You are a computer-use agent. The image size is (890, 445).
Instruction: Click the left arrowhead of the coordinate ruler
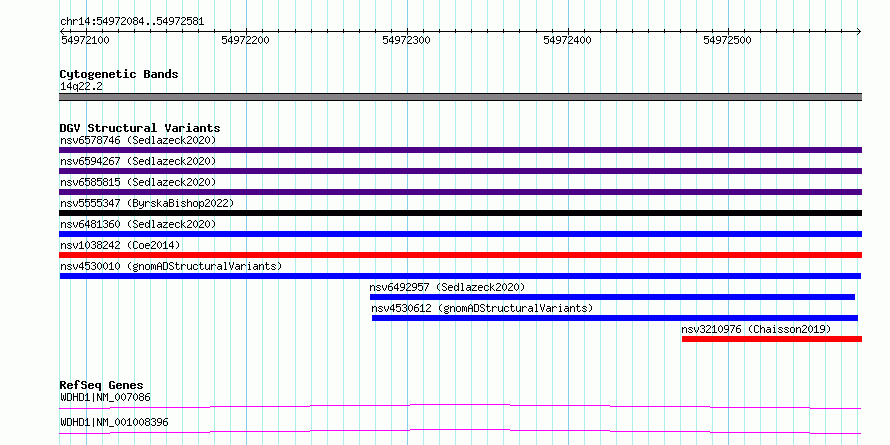pos(62,31)
